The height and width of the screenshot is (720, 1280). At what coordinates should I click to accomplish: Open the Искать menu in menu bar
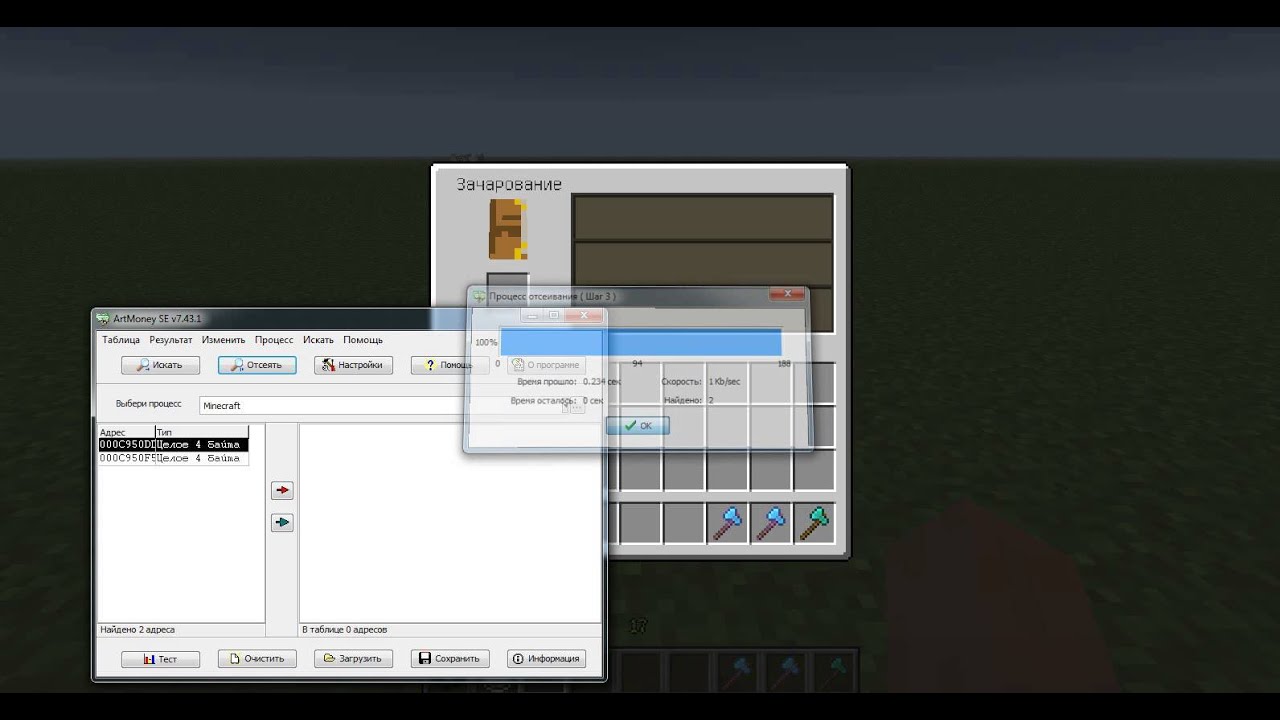[318, 340]
